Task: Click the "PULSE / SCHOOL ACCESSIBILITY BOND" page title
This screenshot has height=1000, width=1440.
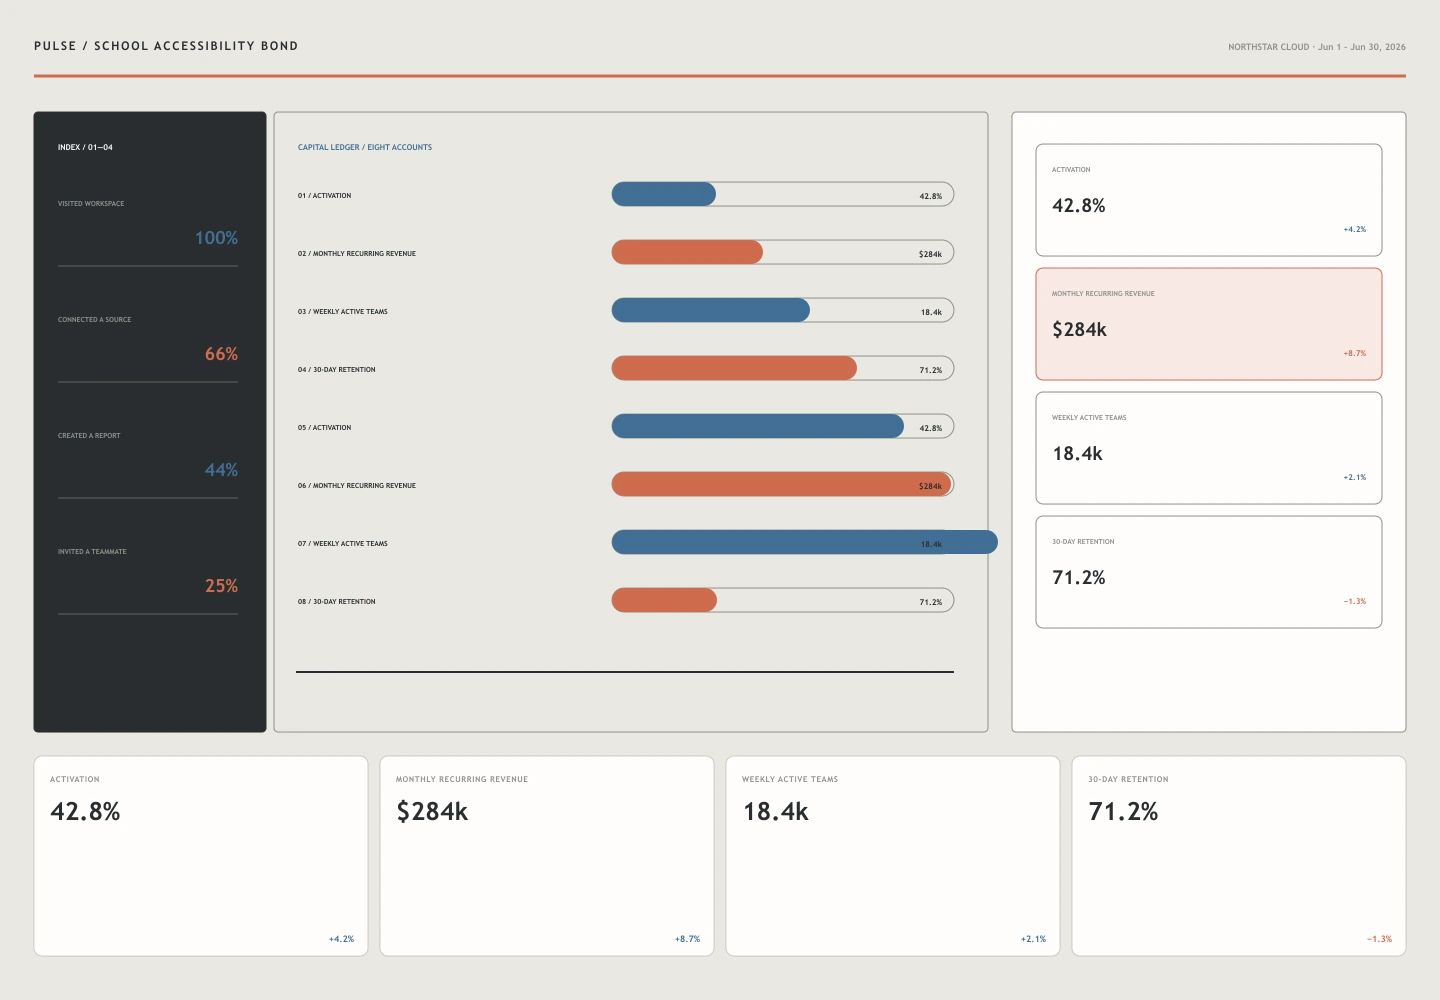Action: tap(166, 46)
